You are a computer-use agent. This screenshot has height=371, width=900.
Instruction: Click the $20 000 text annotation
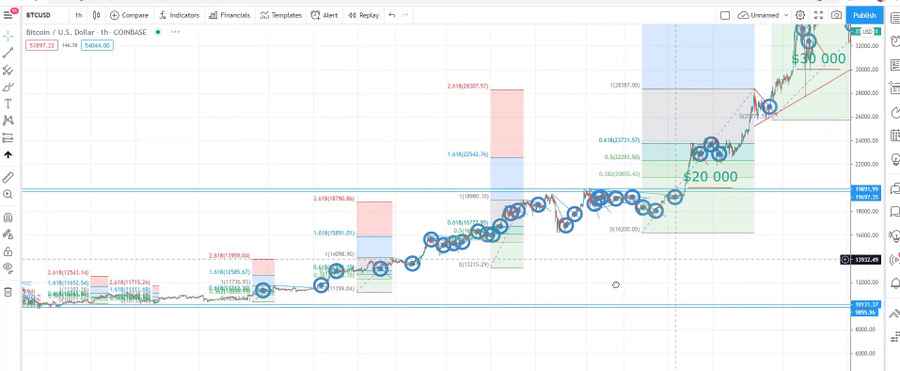710,177
